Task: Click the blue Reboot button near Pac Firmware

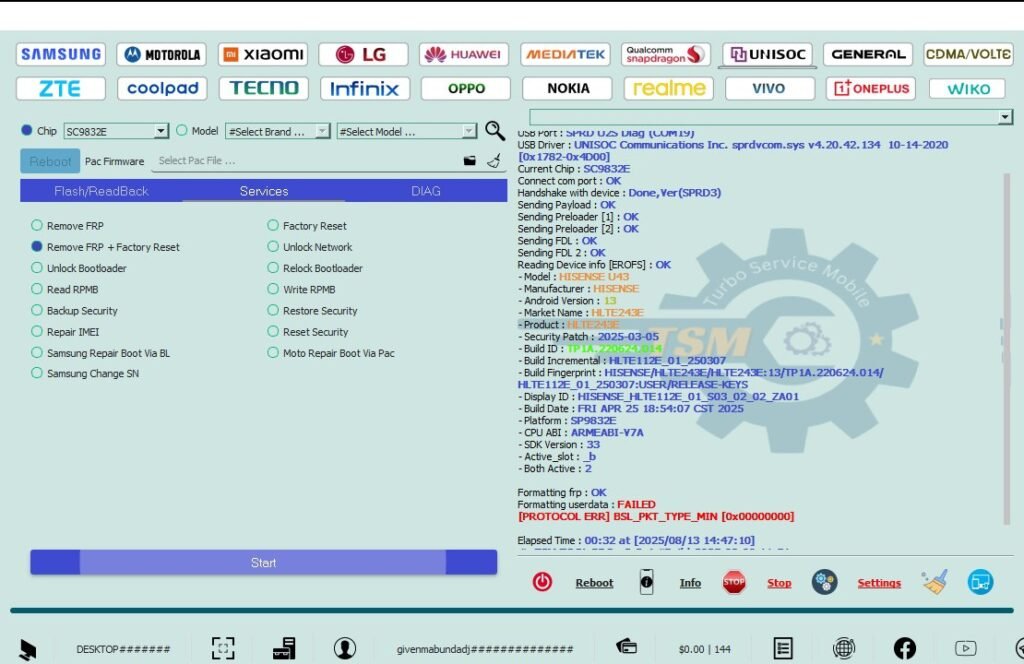Action: pyautogui.click(x=50, y=161)
